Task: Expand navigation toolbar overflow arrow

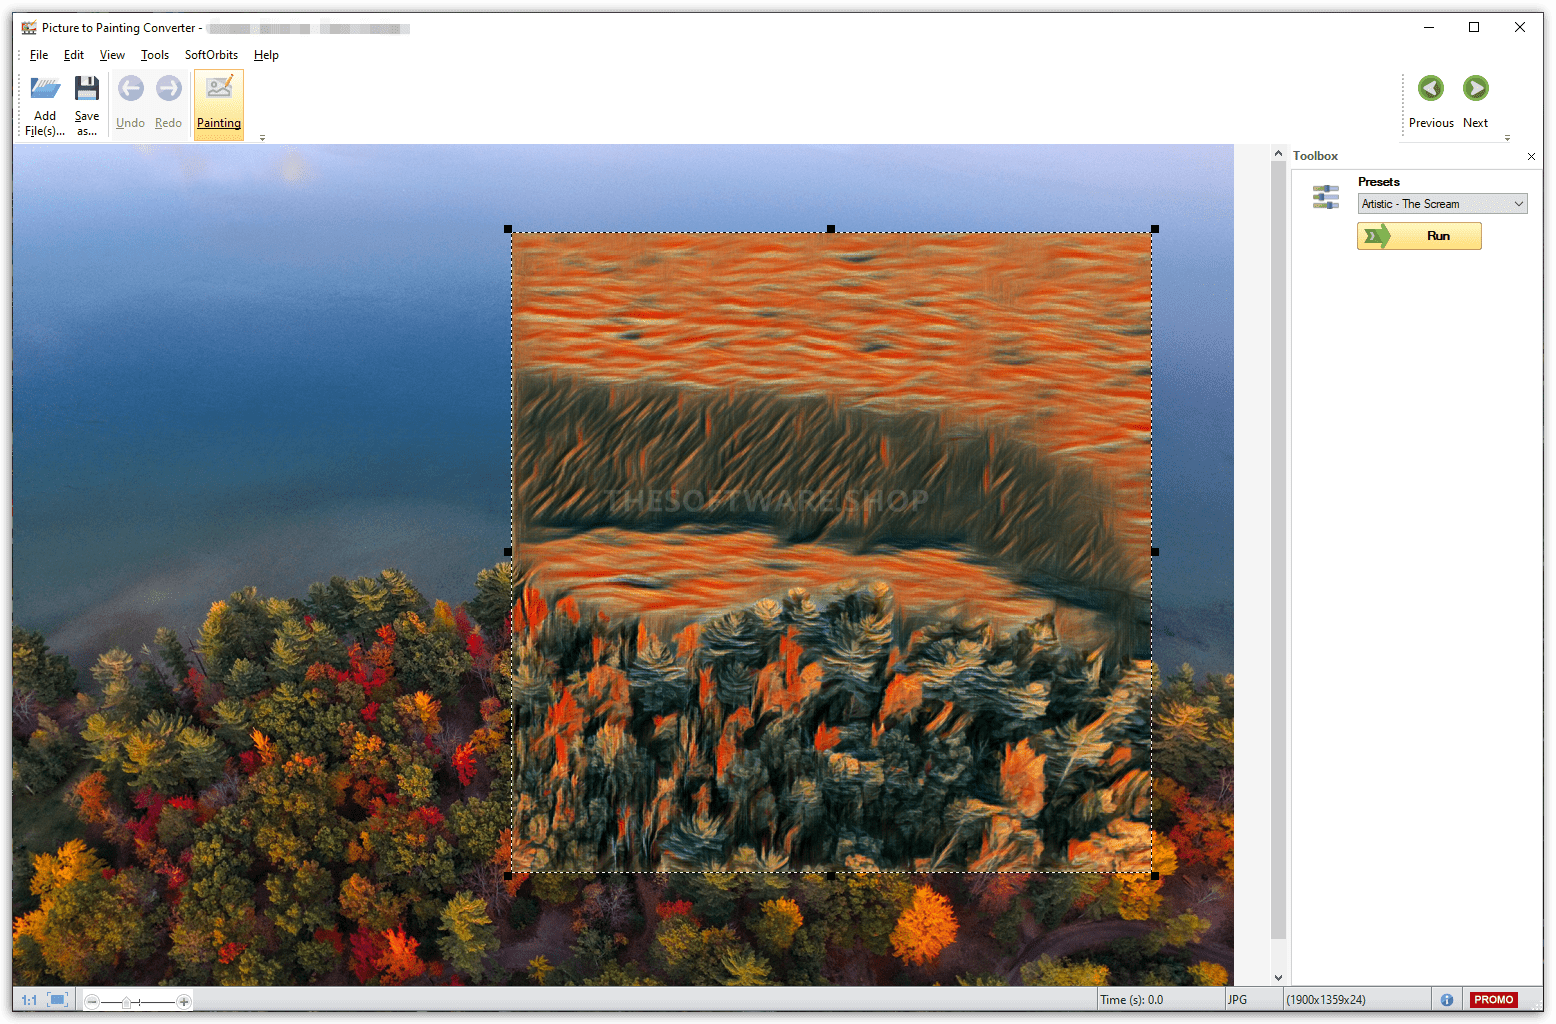Action: pos(1507,138)
